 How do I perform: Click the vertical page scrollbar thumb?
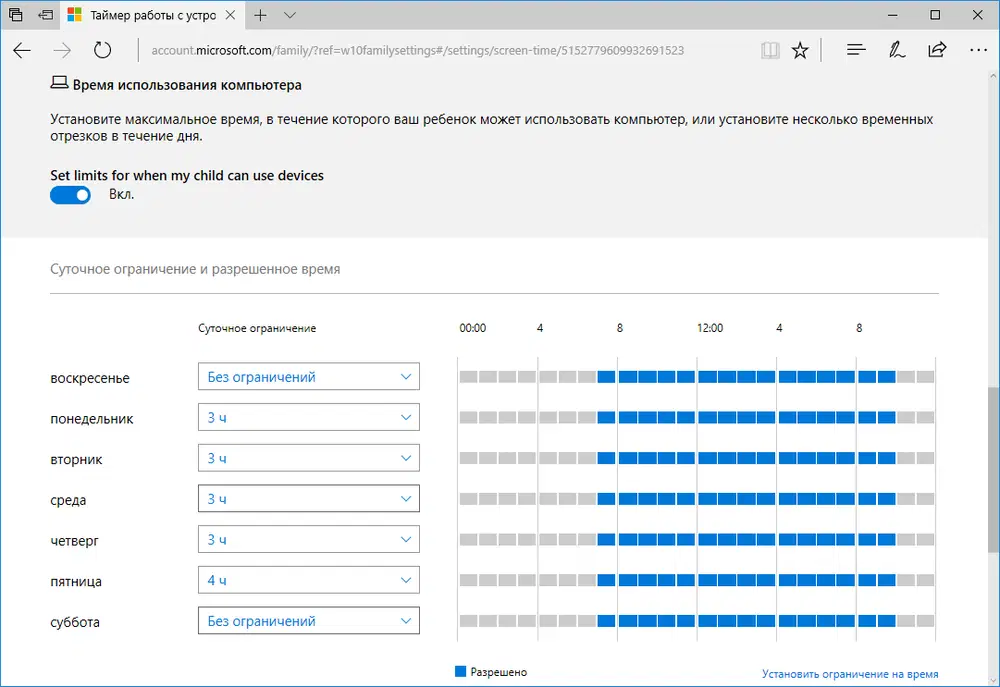point(993,470)
